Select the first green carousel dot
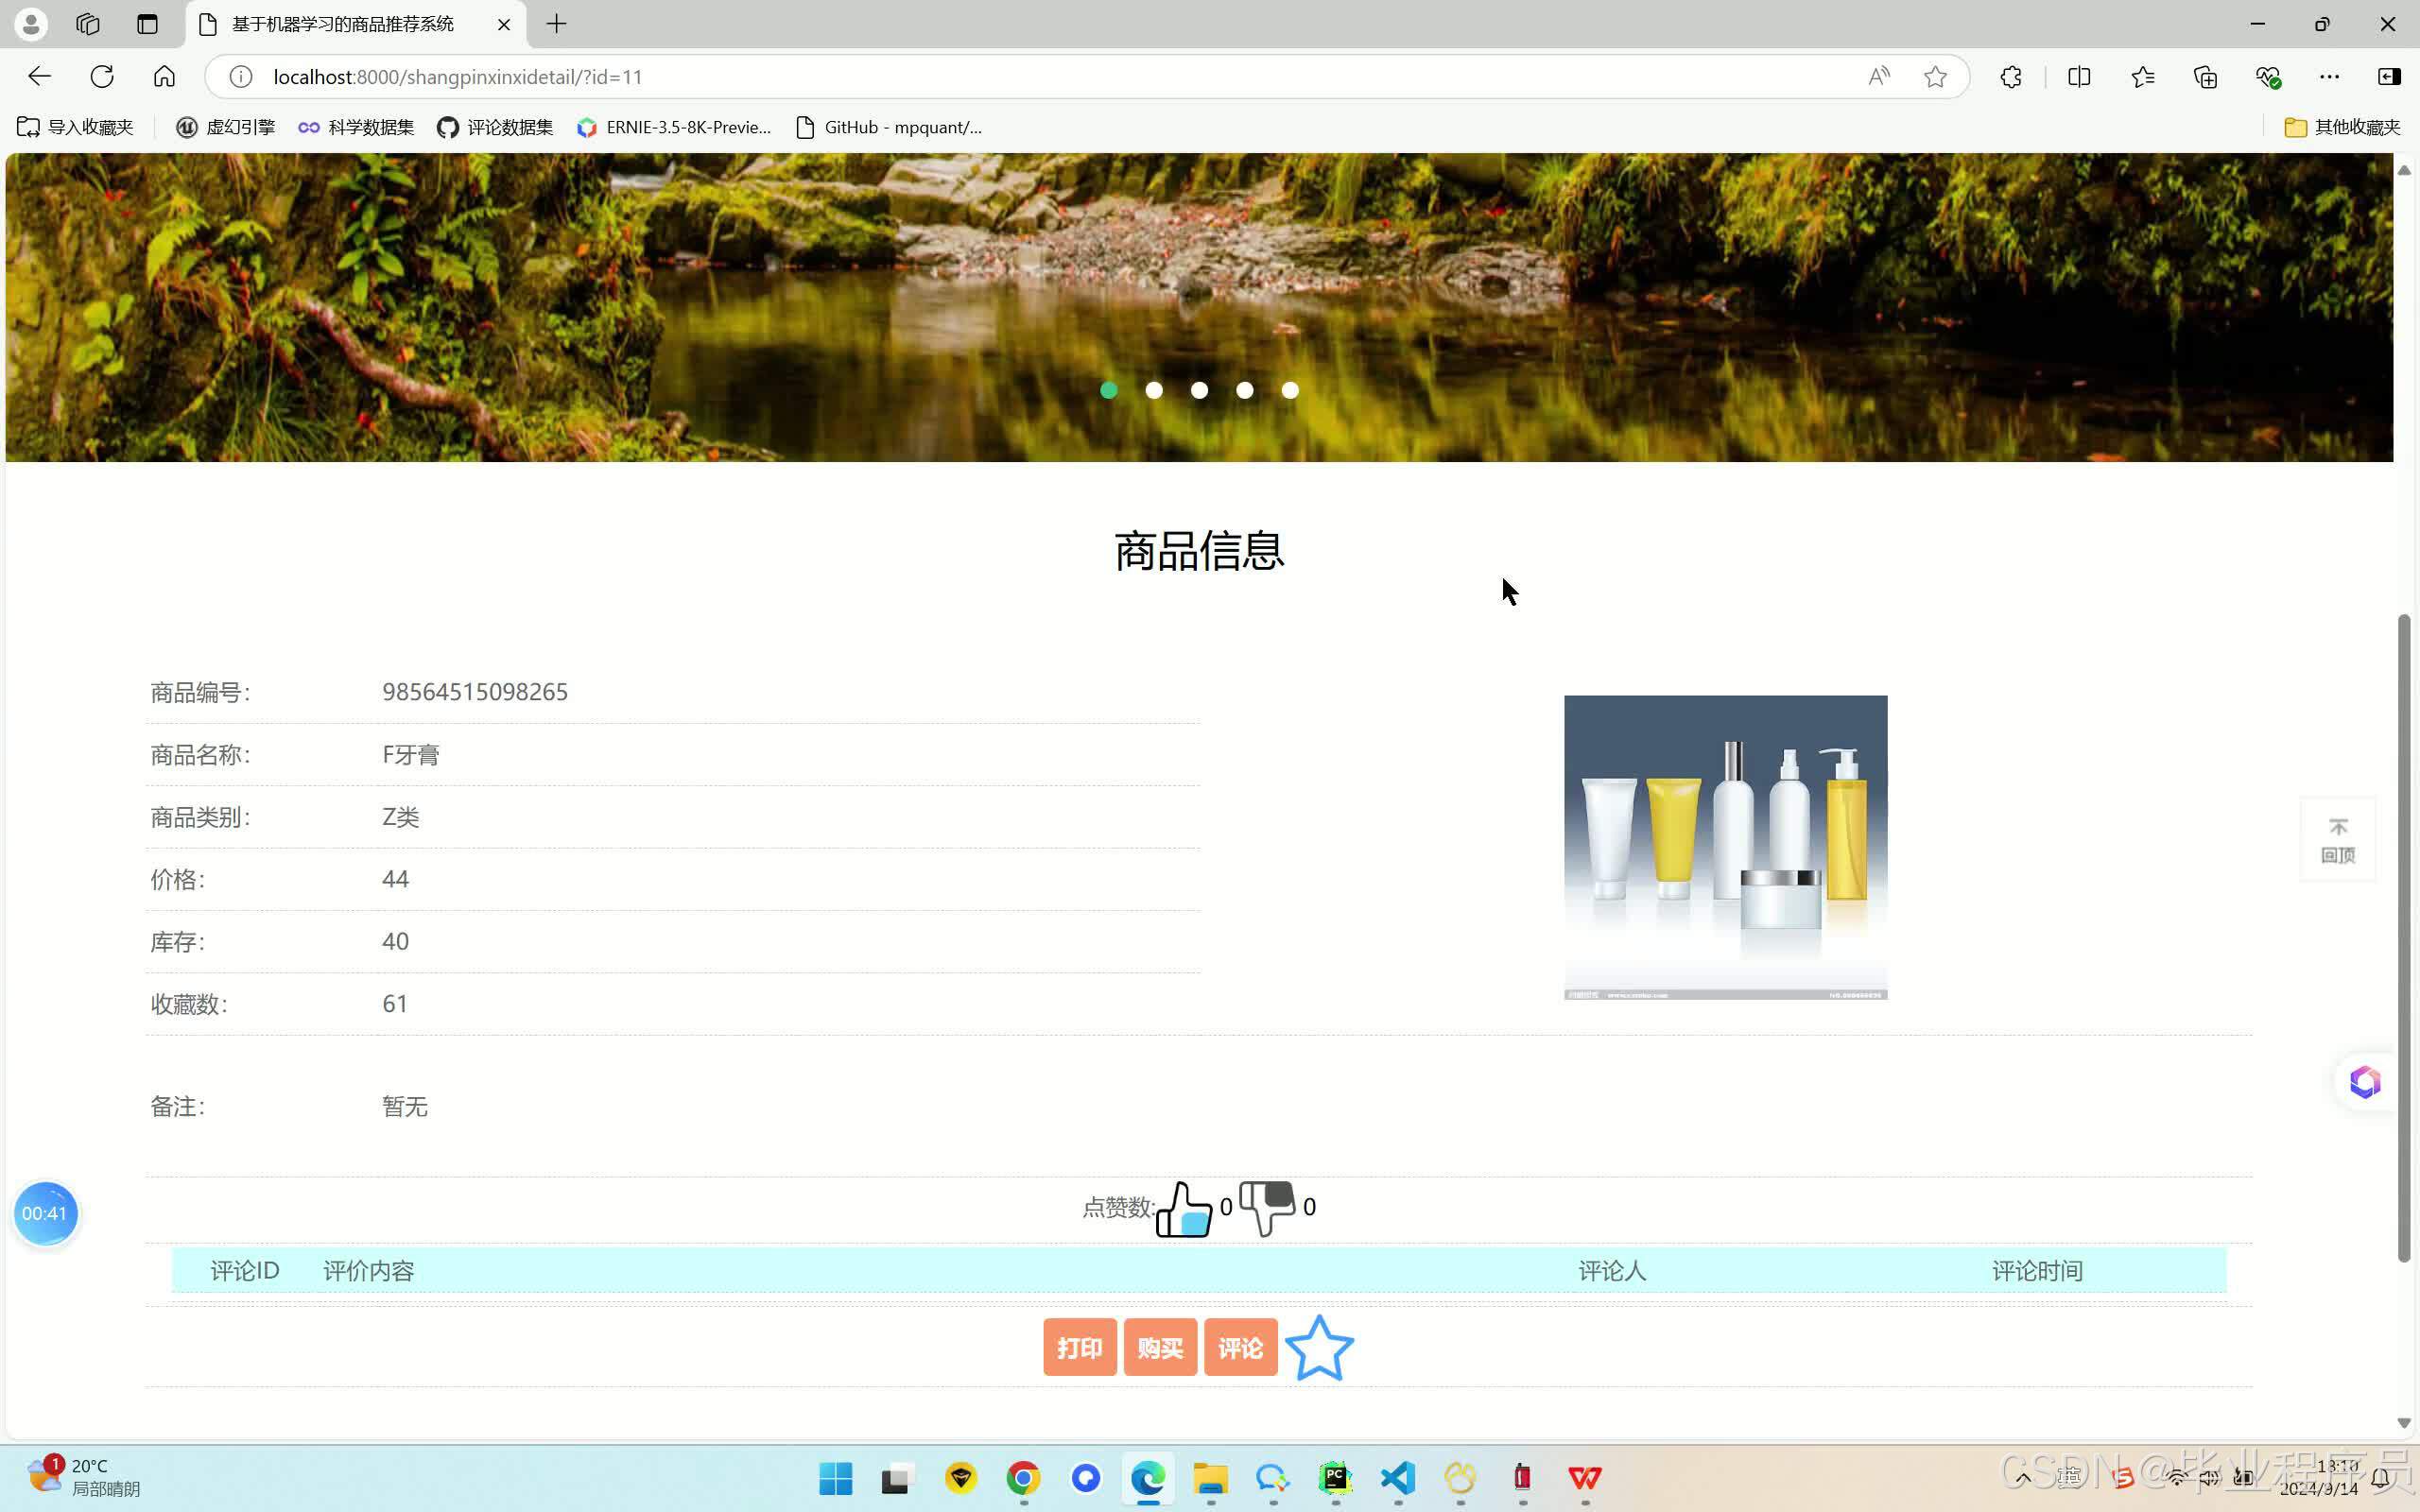The height and width of the screenshot is (1512, 2420). pyautogui.click(x=1108, y=390)
